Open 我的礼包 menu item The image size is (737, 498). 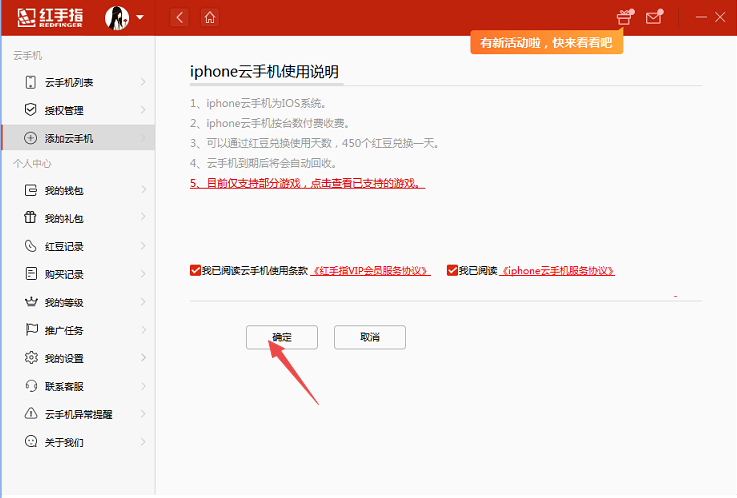pyautogui.click(x=64, y=218)
